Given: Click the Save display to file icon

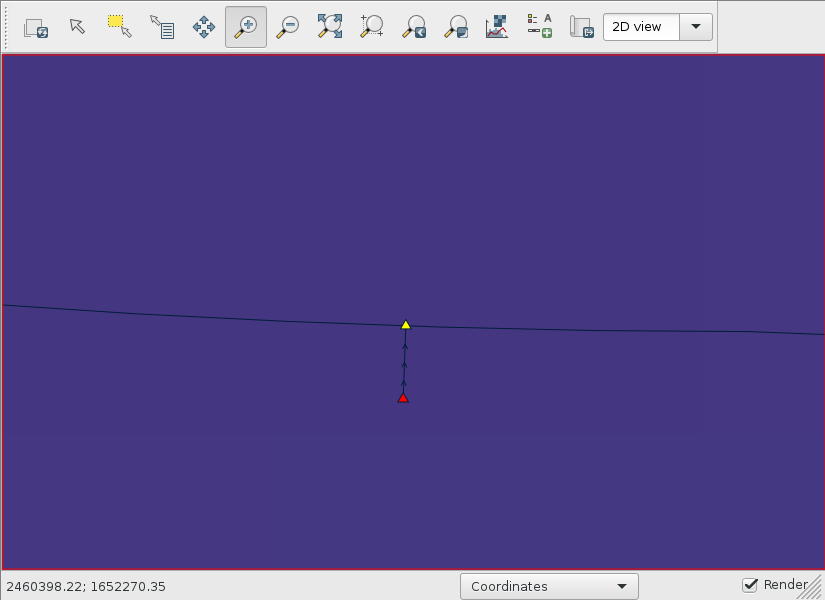Looking at the screenshot, I should point(581,27).
